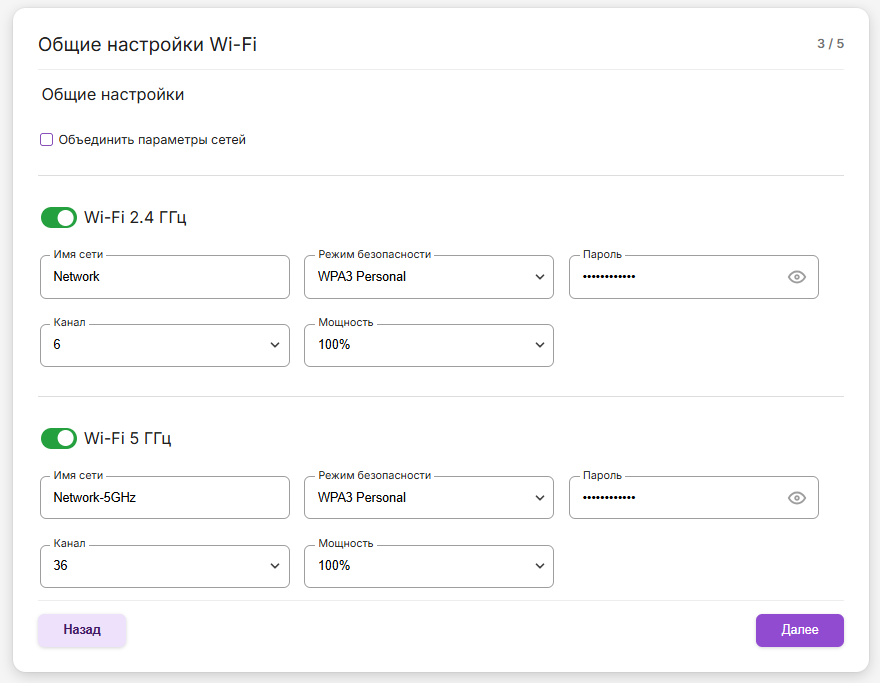Expand the 5 GHz channel dropdown showing 36
Viewport: 880px width, 683px height.
click(x=164, y=566)
